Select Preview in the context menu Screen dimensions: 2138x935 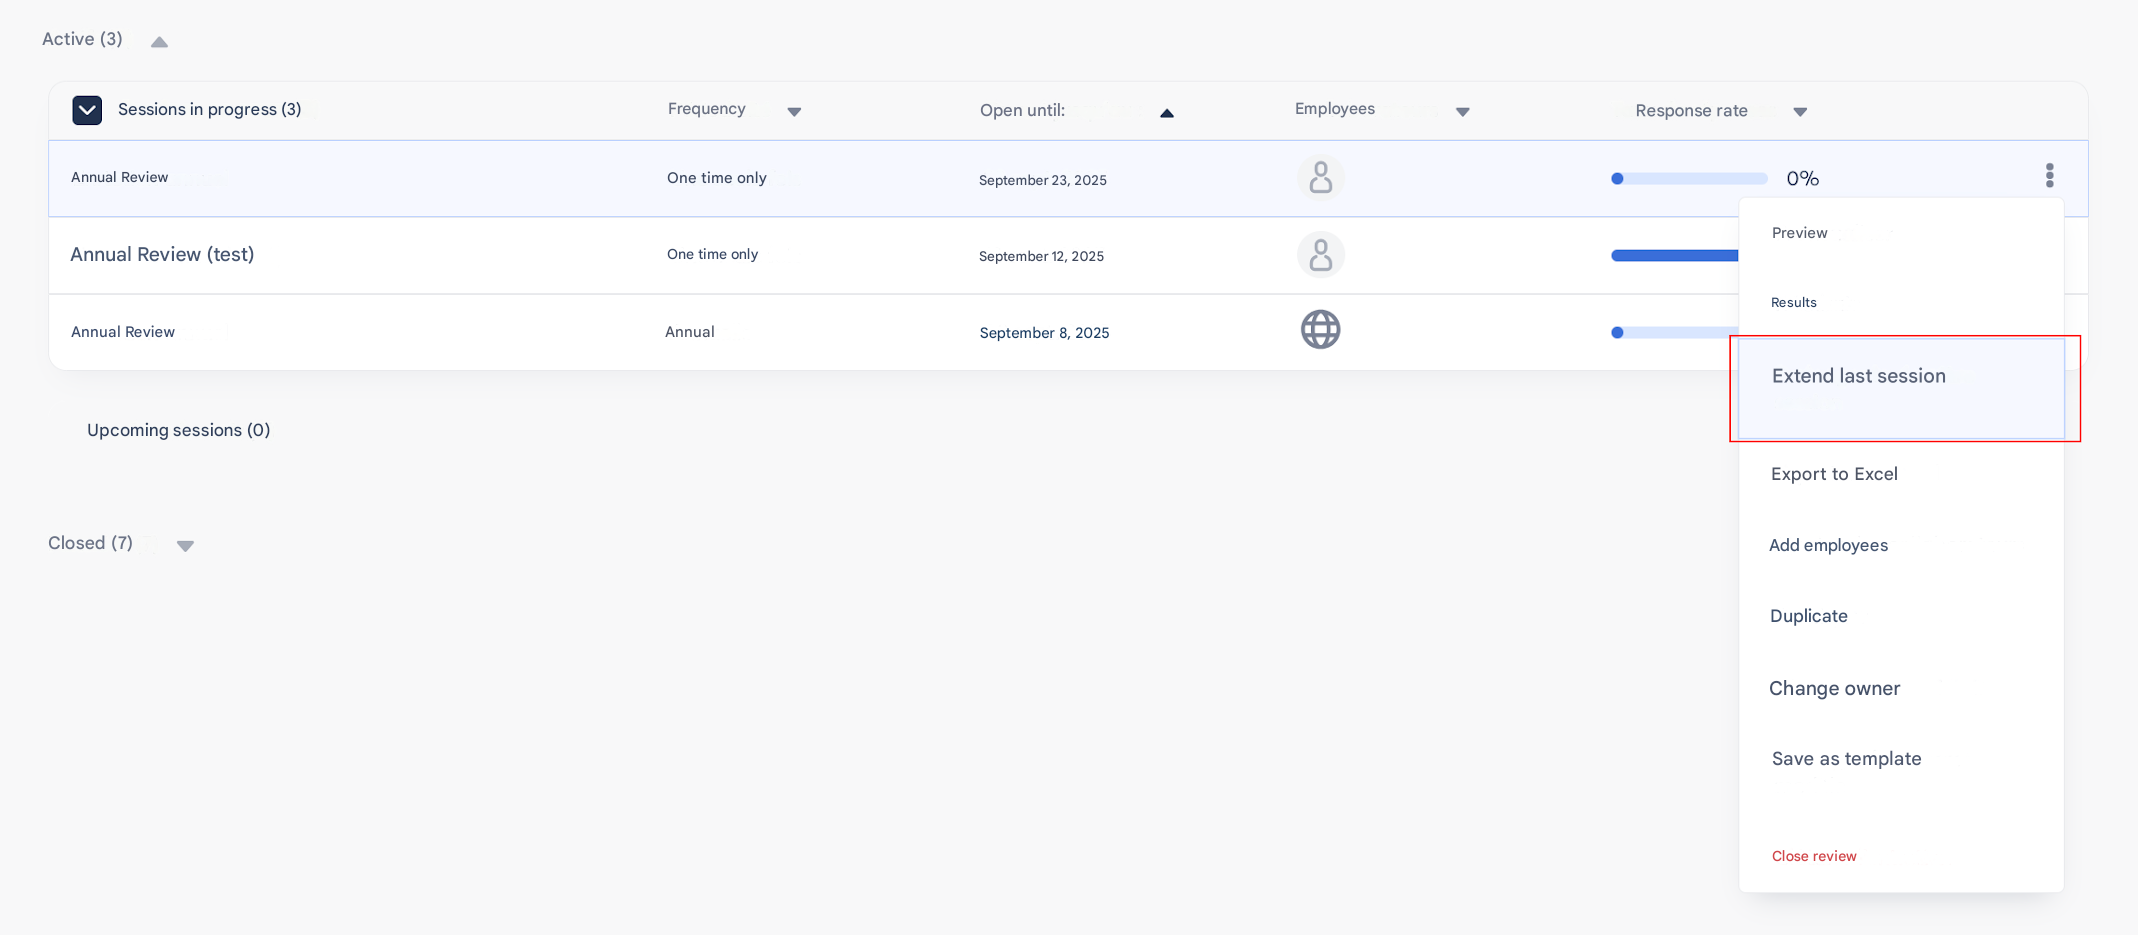[x=1799, y=233]
